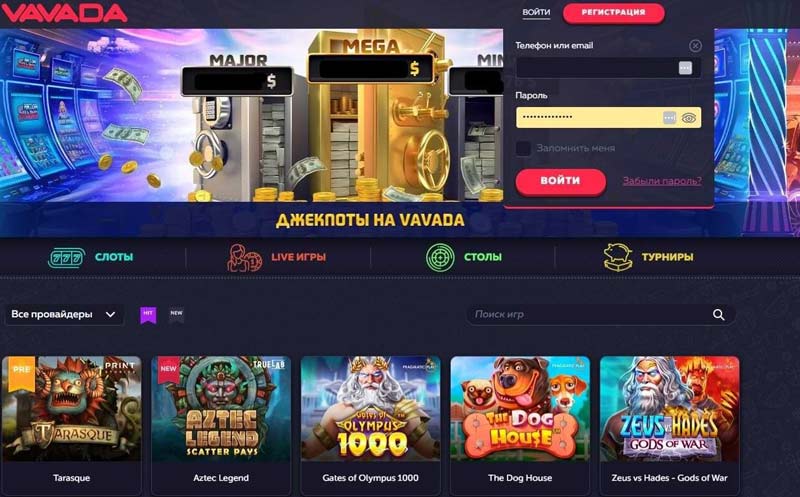Open the Турниры piggy bank icon
Viewport: 800px width, 497px height.
coord(618,257)
